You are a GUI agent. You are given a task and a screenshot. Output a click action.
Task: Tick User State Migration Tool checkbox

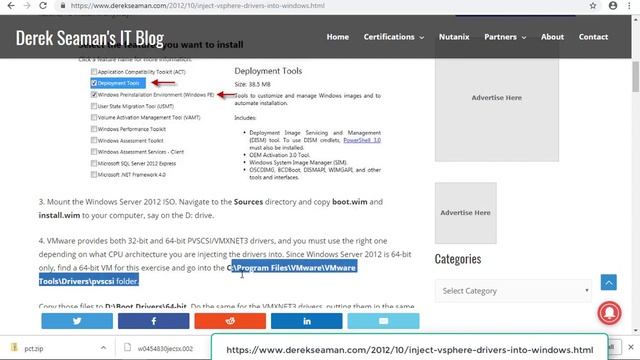[x=94, y=106]
